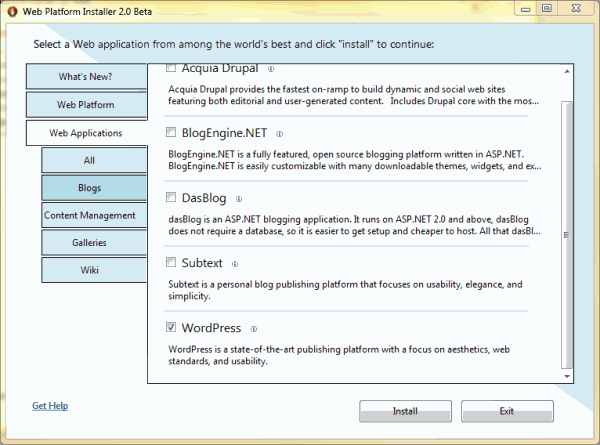Image resolution: width=600 pixels, height=445 pixels.
Task: Click the vertical scrollbar thumb
Action: [x=567, y=235]
